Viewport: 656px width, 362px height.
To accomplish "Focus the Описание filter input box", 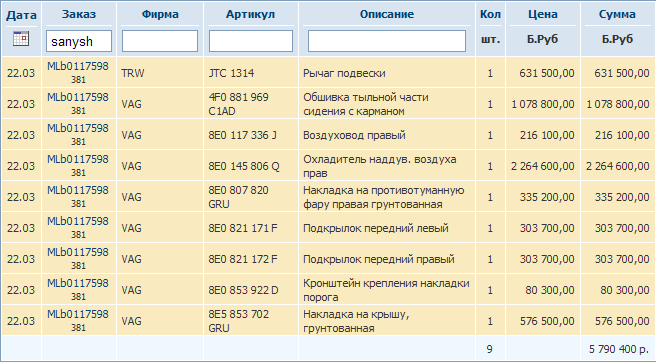I will pos(387,41).
